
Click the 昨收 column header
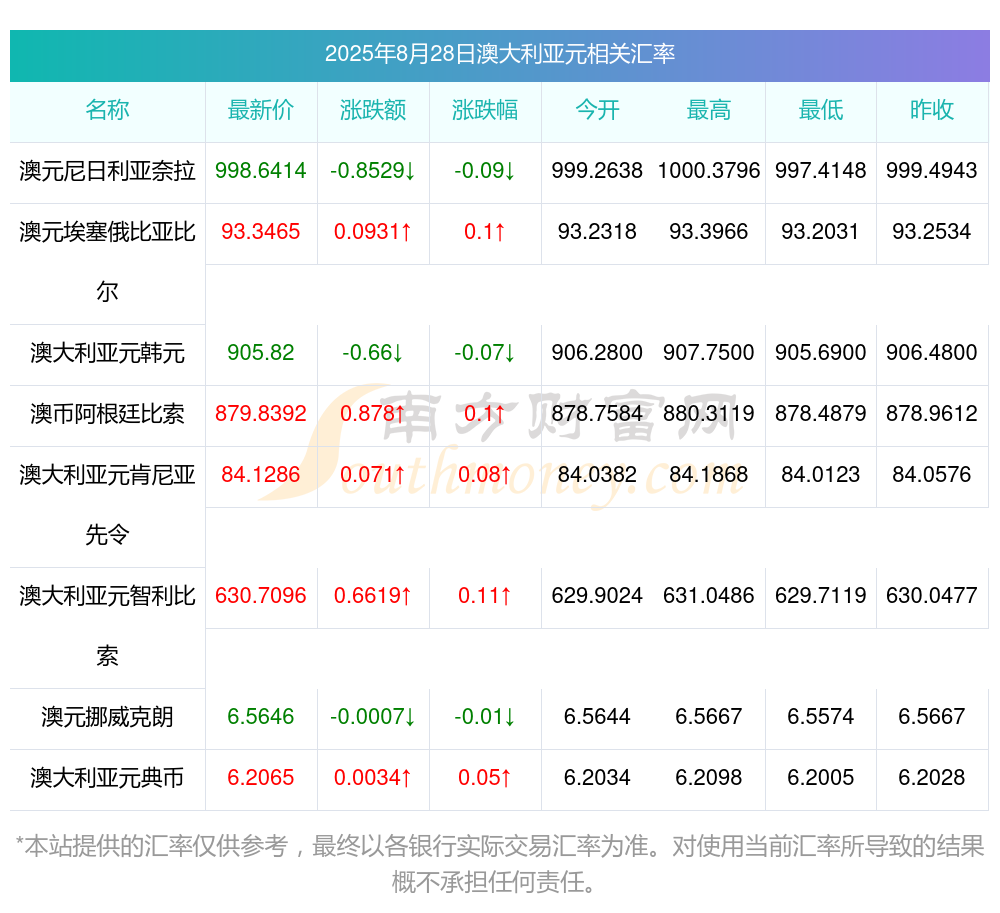pos(932,110)
